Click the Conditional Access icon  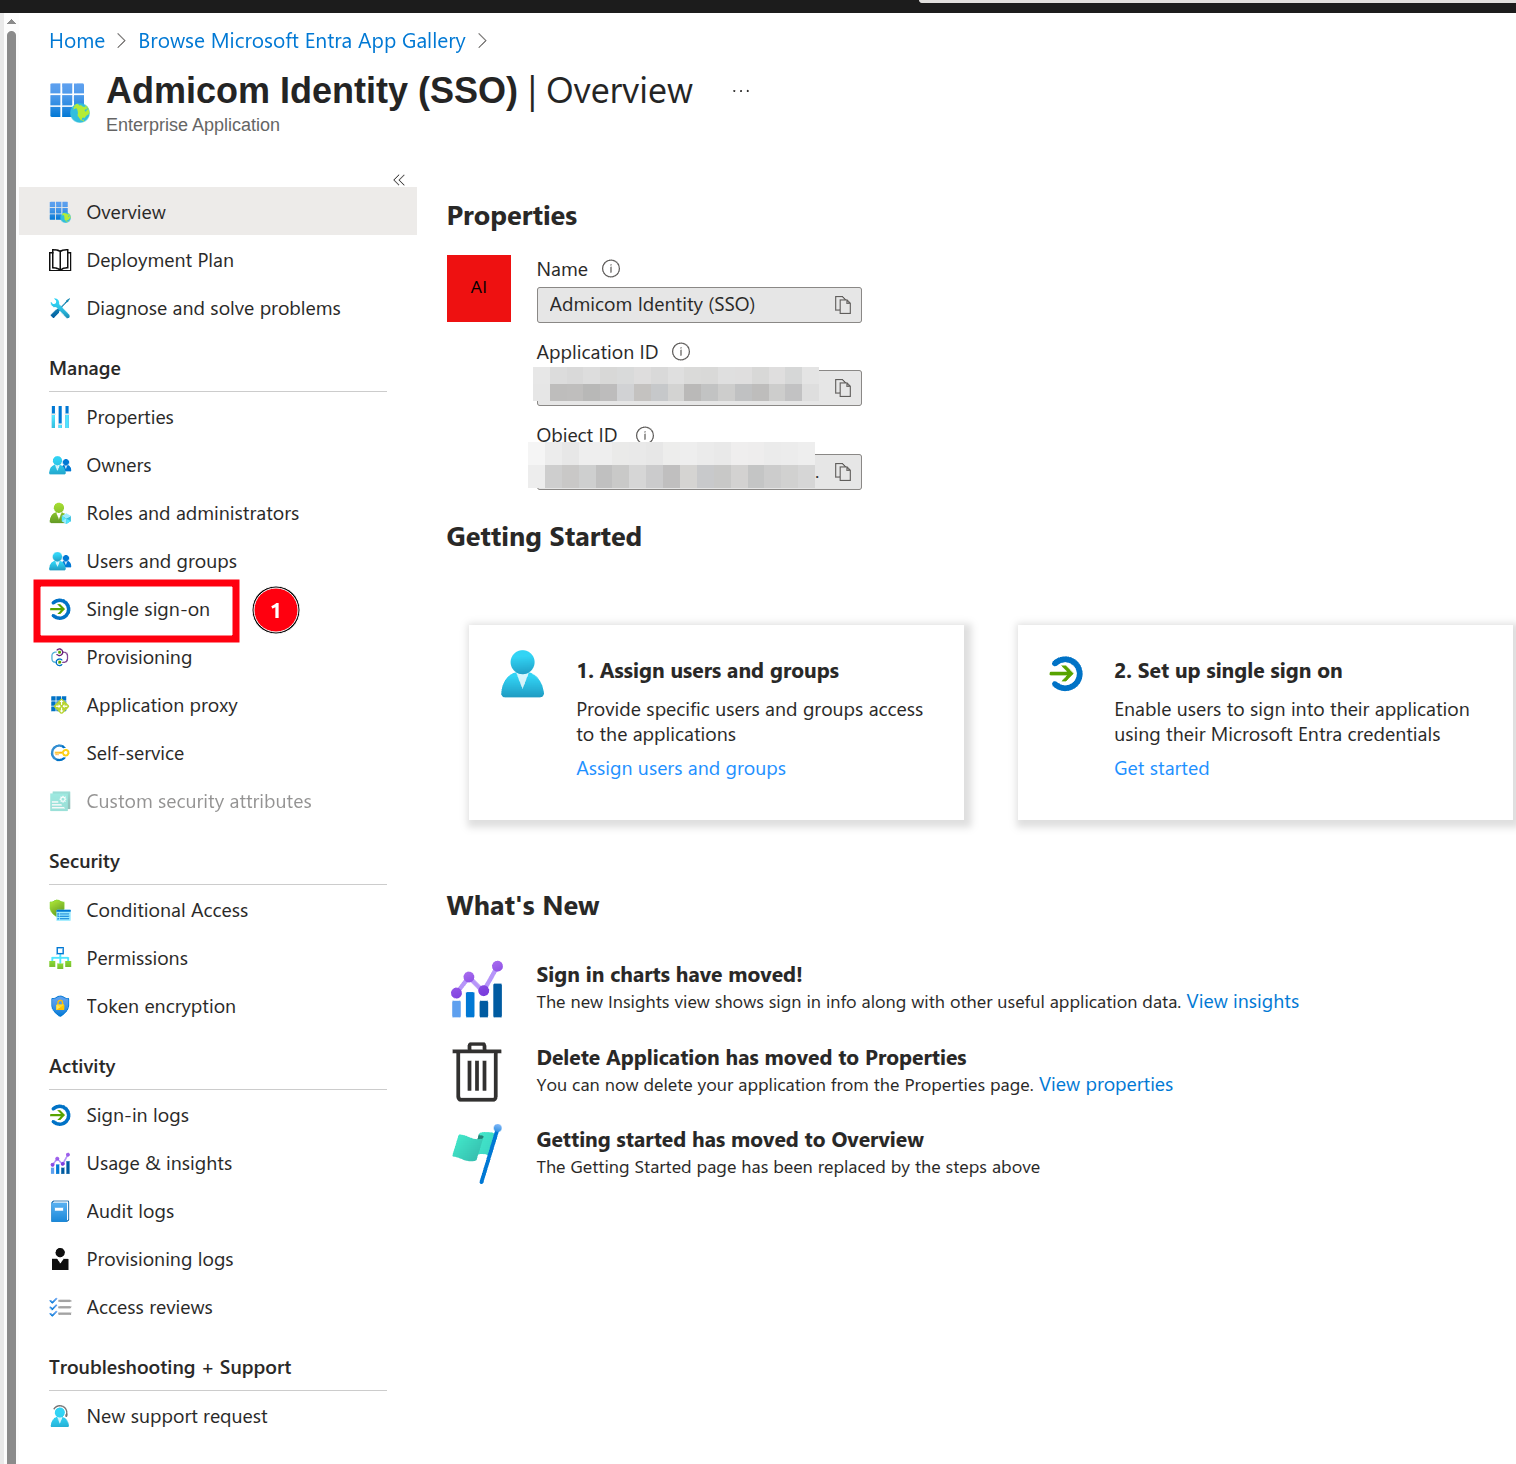[x=60, y=910]
